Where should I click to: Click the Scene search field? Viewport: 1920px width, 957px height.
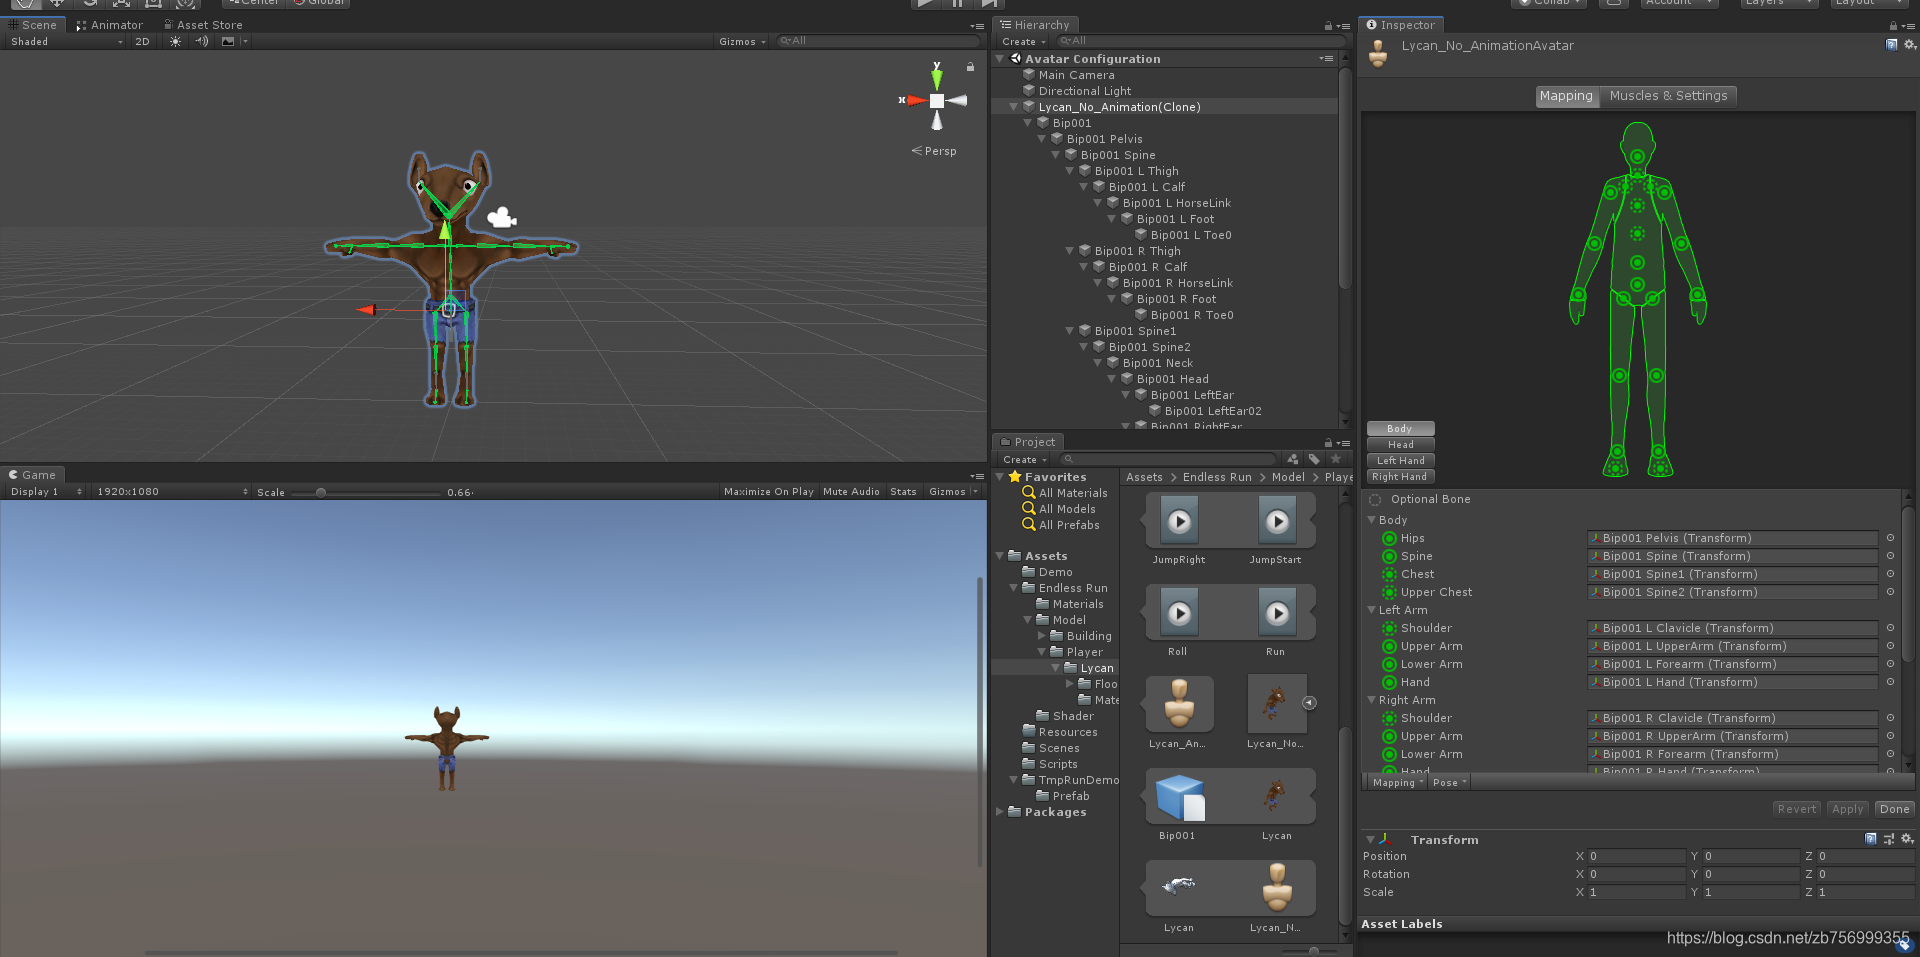[x=878, y=41]
